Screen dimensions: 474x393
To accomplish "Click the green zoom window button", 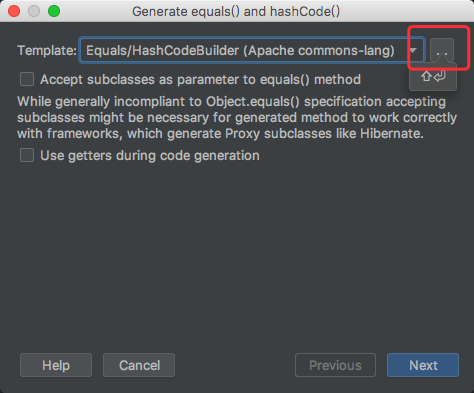I will [x=54, y=11].
